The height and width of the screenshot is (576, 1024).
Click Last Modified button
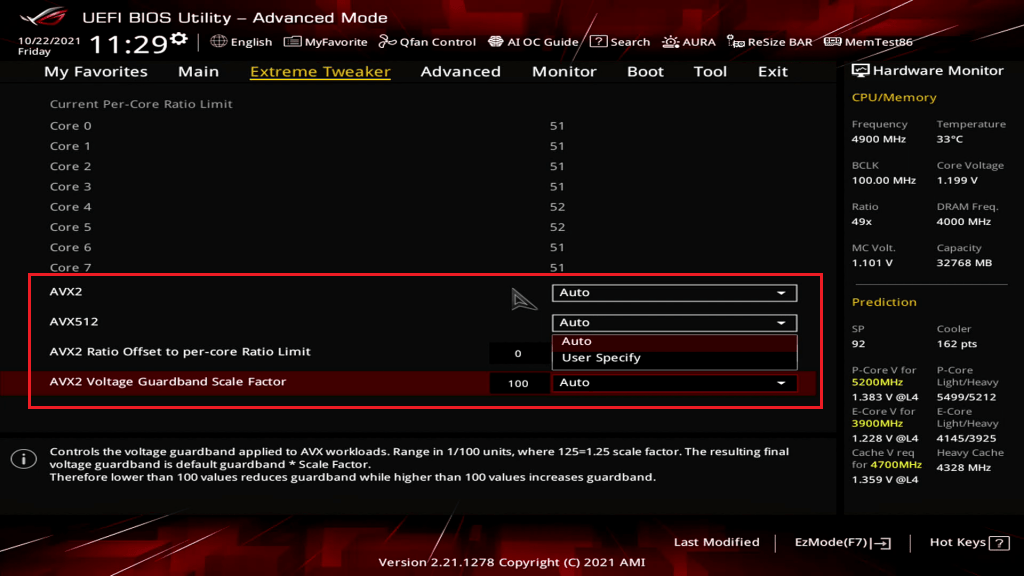click(716, 542)
